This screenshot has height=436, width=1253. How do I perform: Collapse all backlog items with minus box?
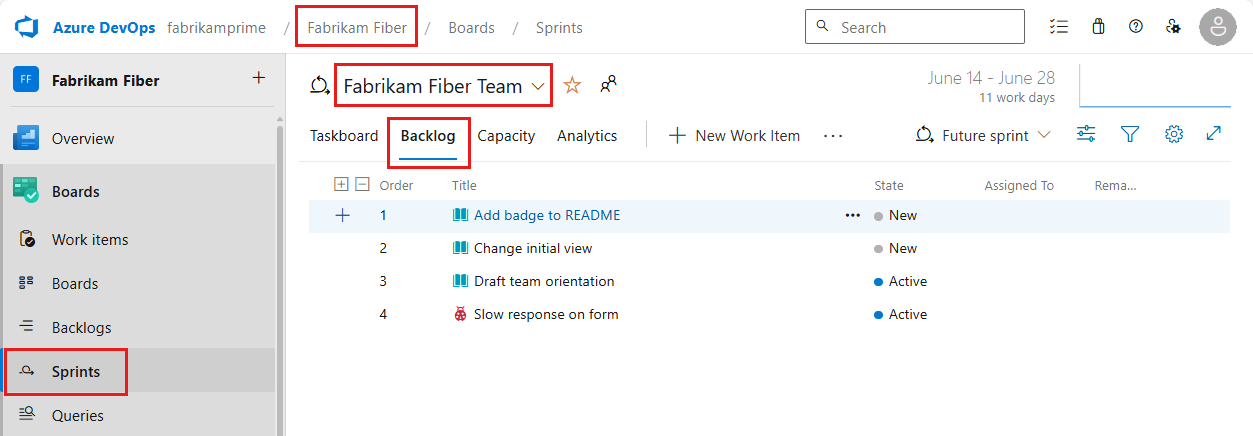362,184
